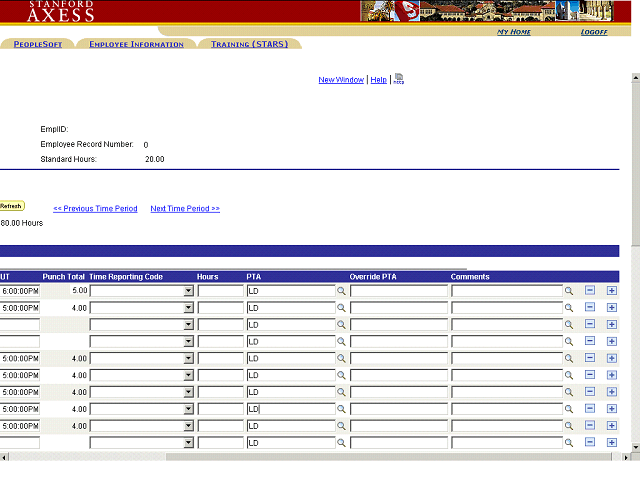Switch to the Employee Information tab
The height and width of the screenshot is (480, 640).
[136, 44]
